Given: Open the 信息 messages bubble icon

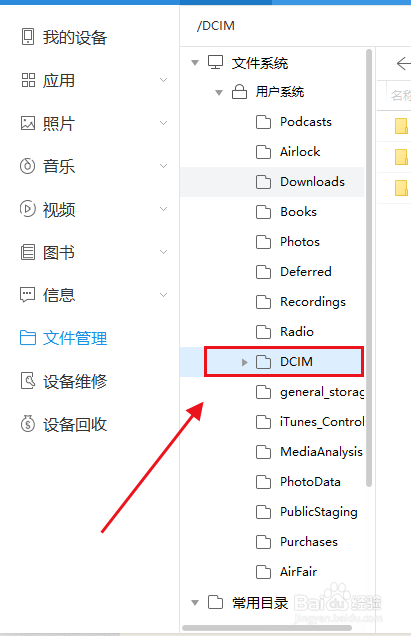Looking at the screenshot, I should pyautogui.click(x=27, y=295).
